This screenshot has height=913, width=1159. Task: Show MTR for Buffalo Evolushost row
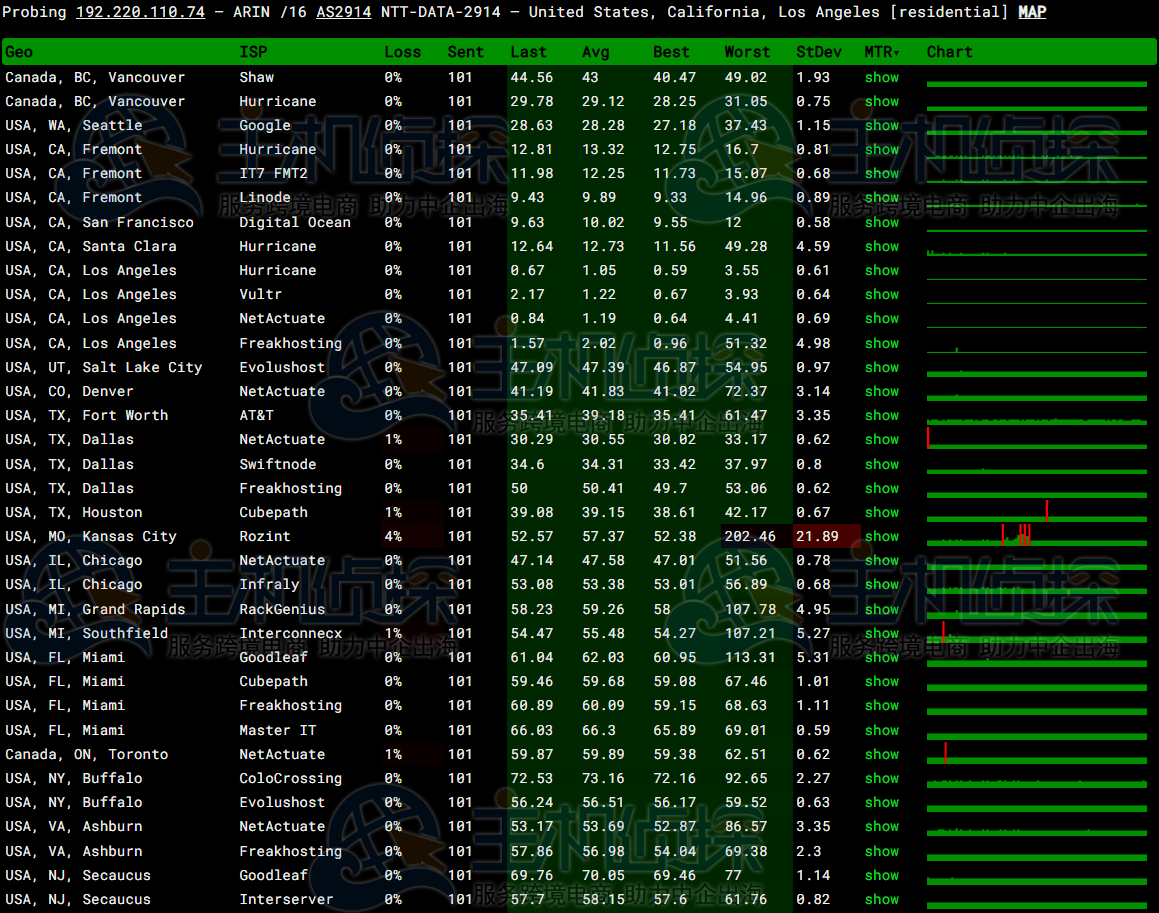(x=882, y=802)
